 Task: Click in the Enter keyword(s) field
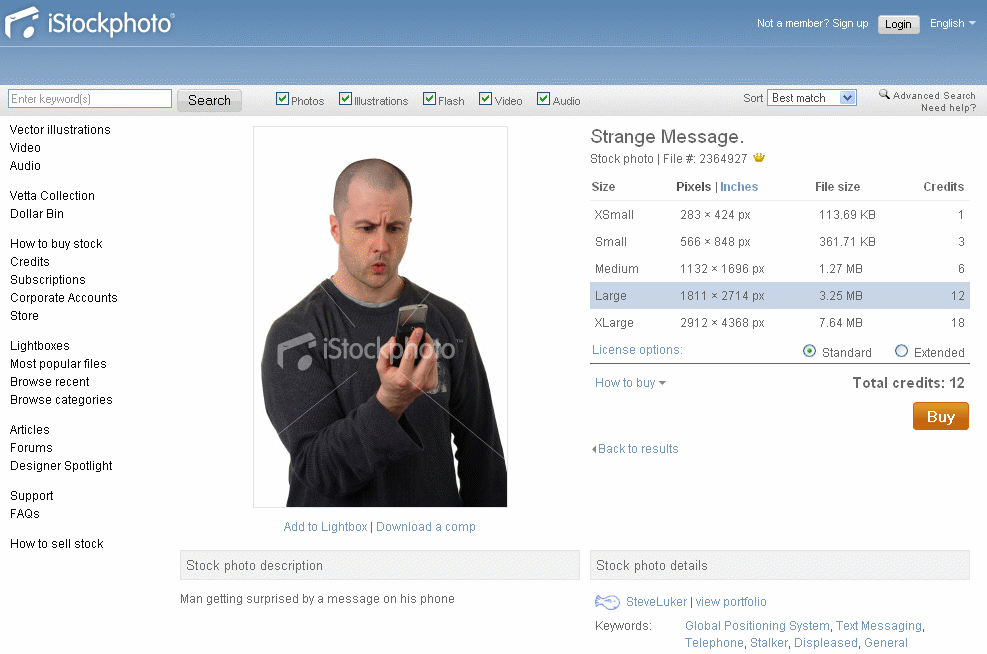pyautogui.click(x=90, y=99)
